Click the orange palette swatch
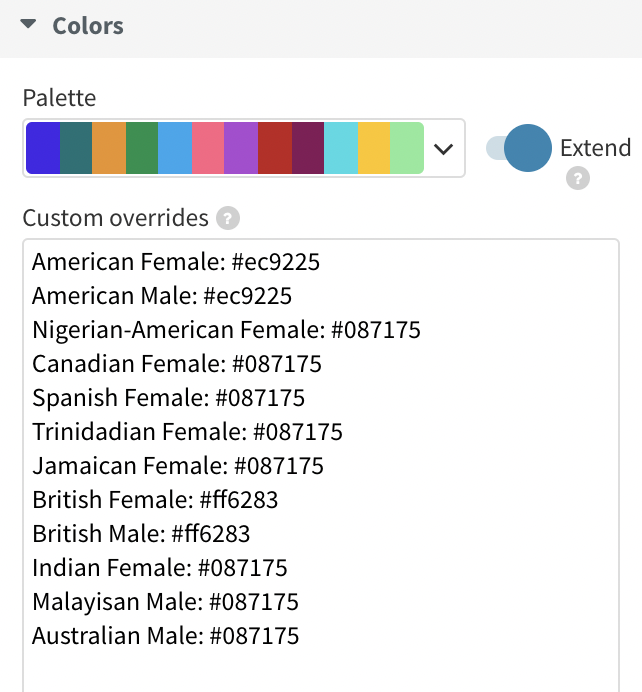Screen dimensions: 642x692 click(110, 148)
